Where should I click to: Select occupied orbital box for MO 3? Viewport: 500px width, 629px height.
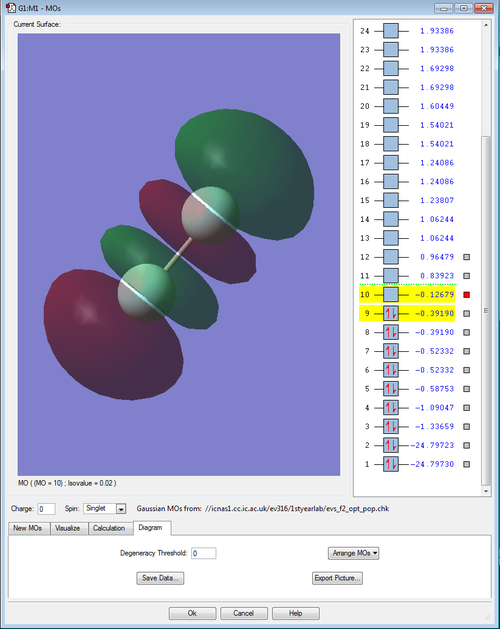pos(390,427)
